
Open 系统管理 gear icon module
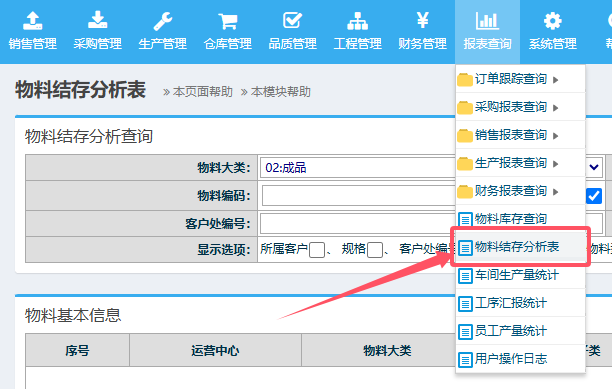tap(553, 32)
